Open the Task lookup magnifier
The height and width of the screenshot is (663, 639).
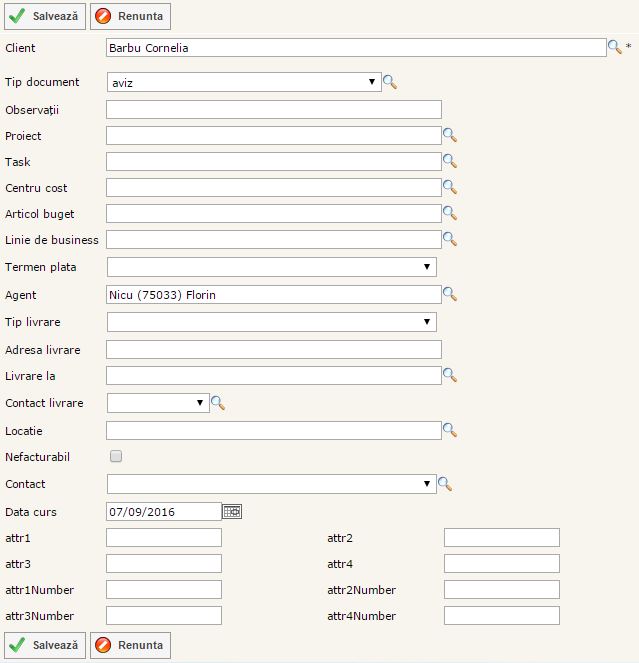[450, 161]
